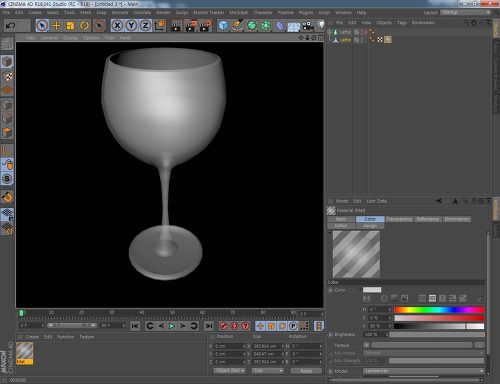Click the Locked Workplane icon
This screenshot has width=500, height=384.
coord(7,214)
